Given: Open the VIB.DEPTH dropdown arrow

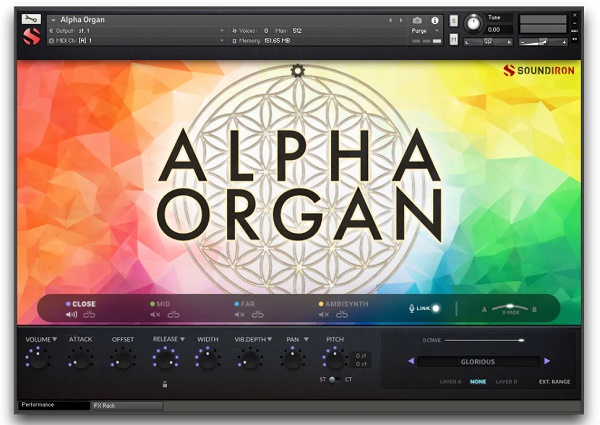Looking at the screenshot, I should pos(270,339).
